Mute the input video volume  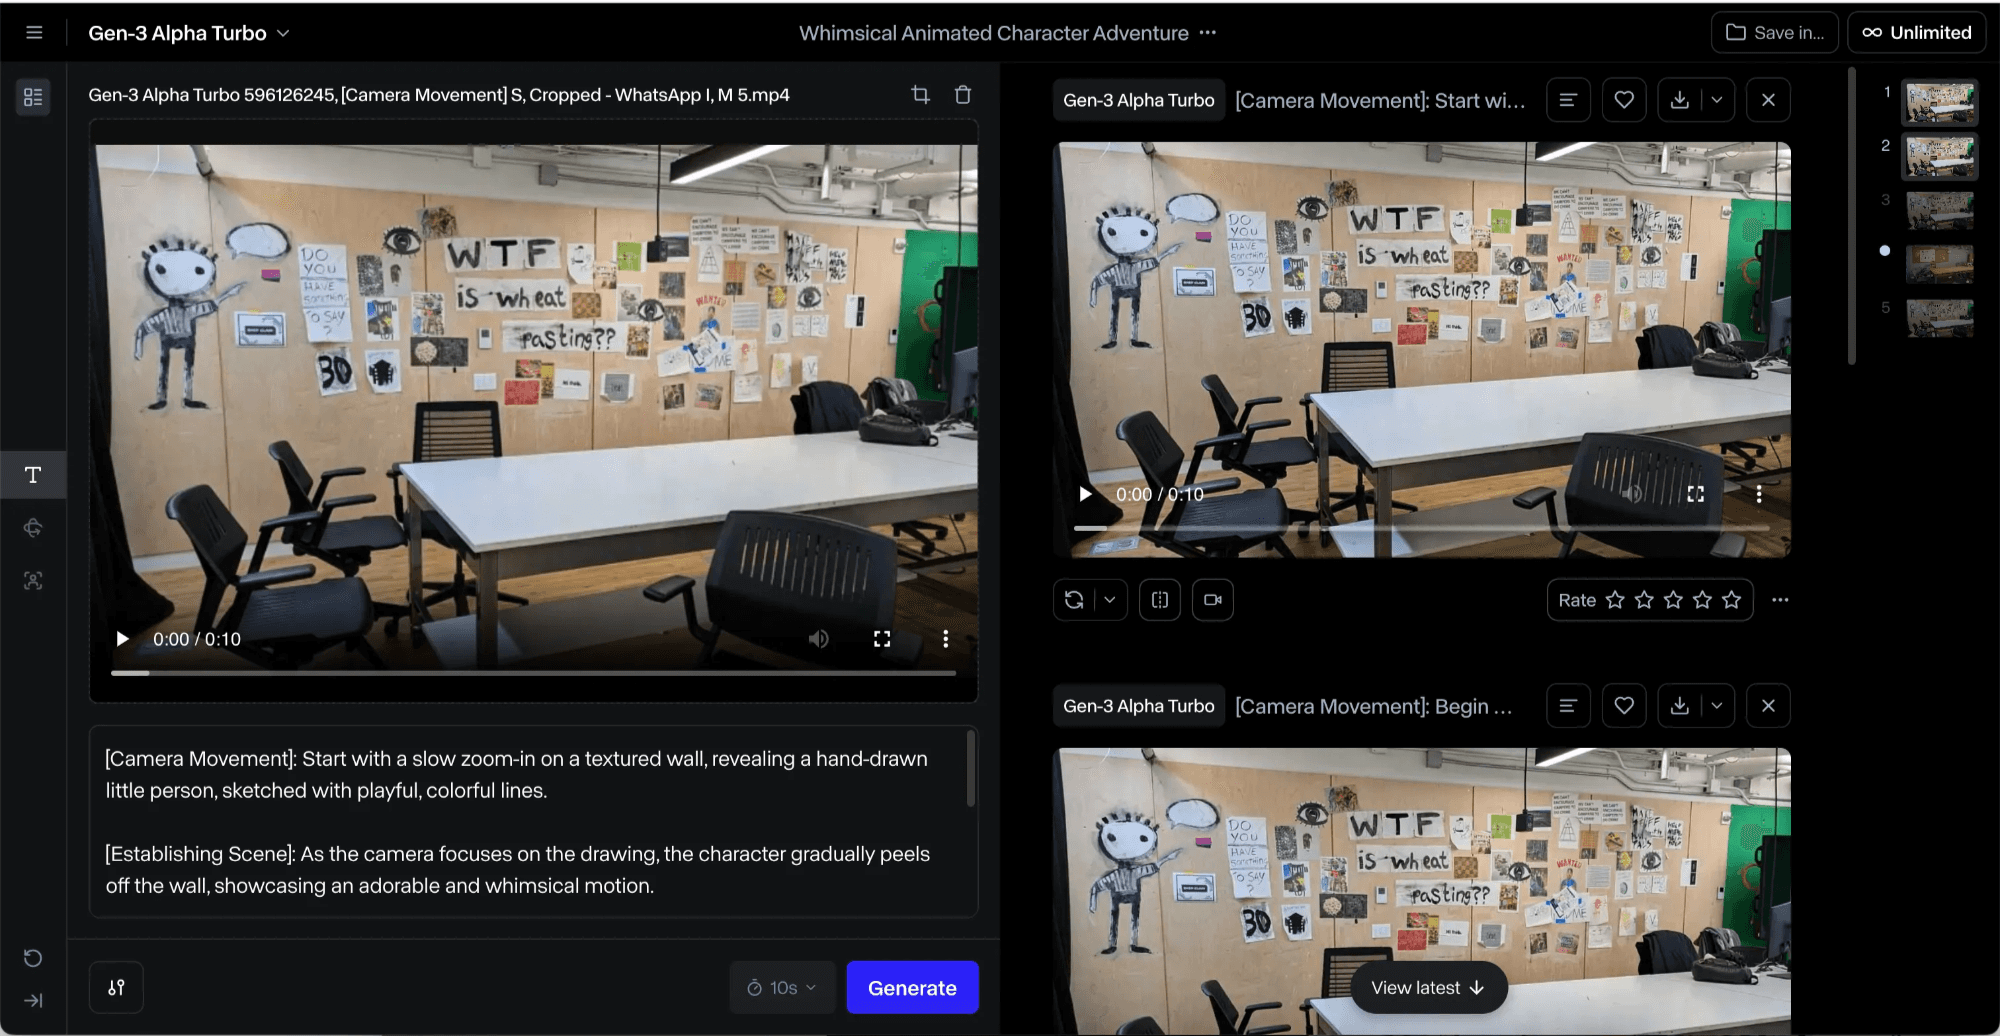pyautogui.click(x=818, y=639)
